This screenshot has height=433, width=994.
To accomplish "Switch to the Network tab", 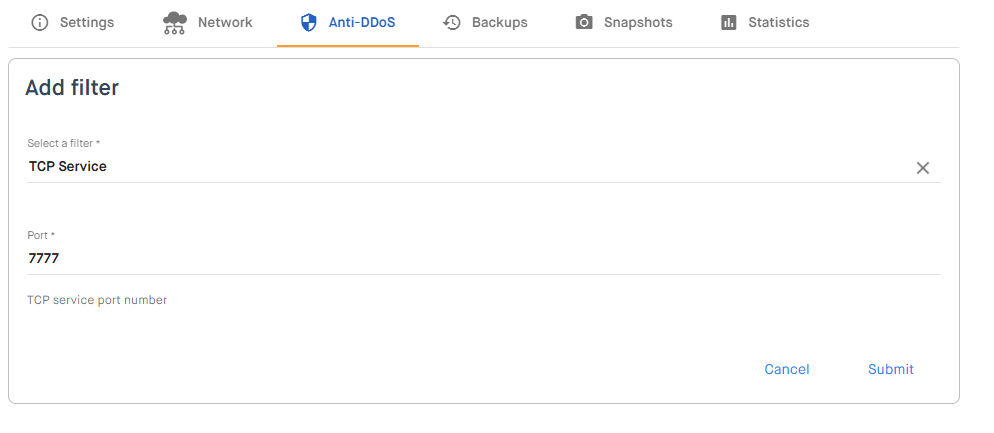I will point(225,22).
